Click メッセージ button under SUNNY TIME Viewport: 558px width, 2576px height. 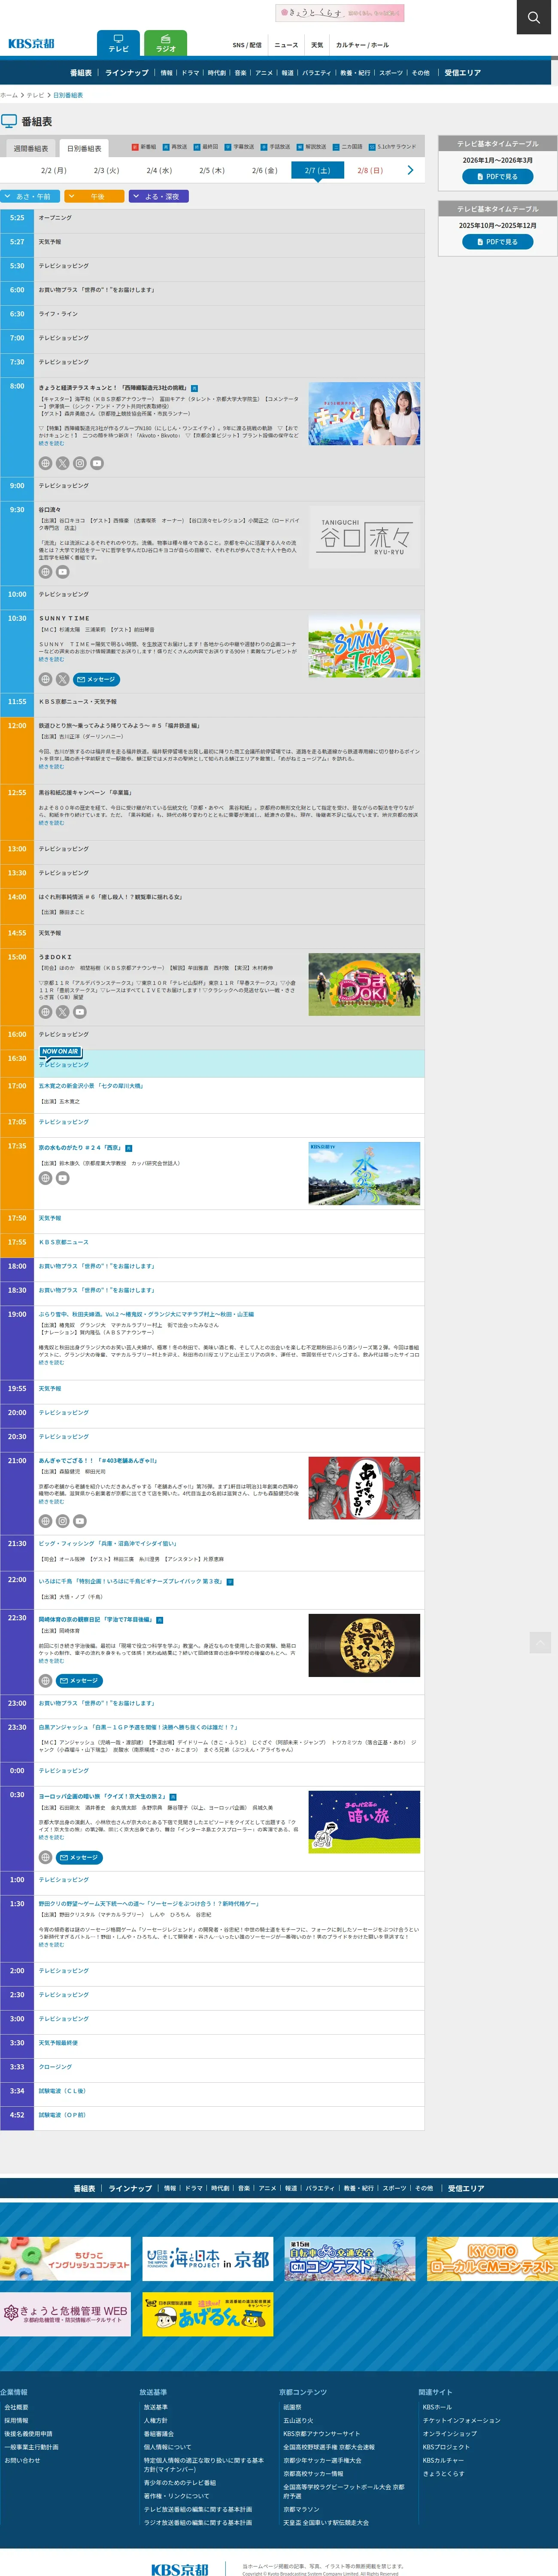[x=97, y=679]
